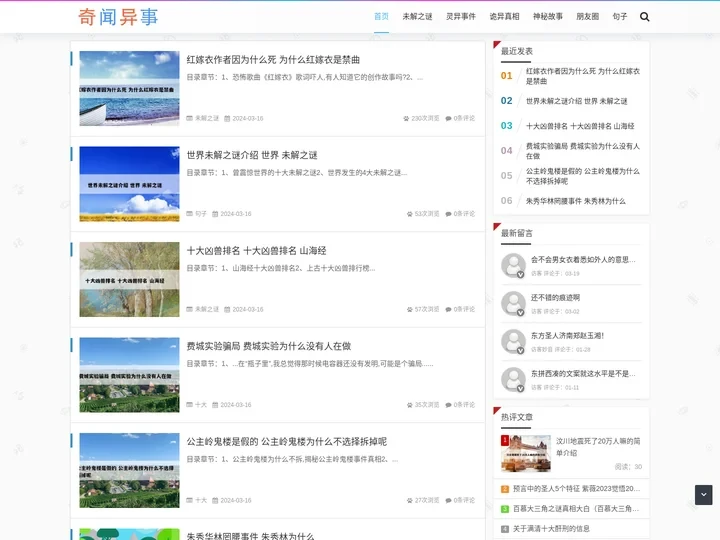Switch to the 未解之谜 navigation tab
720x540 pixels.
[x=417, y=17]
